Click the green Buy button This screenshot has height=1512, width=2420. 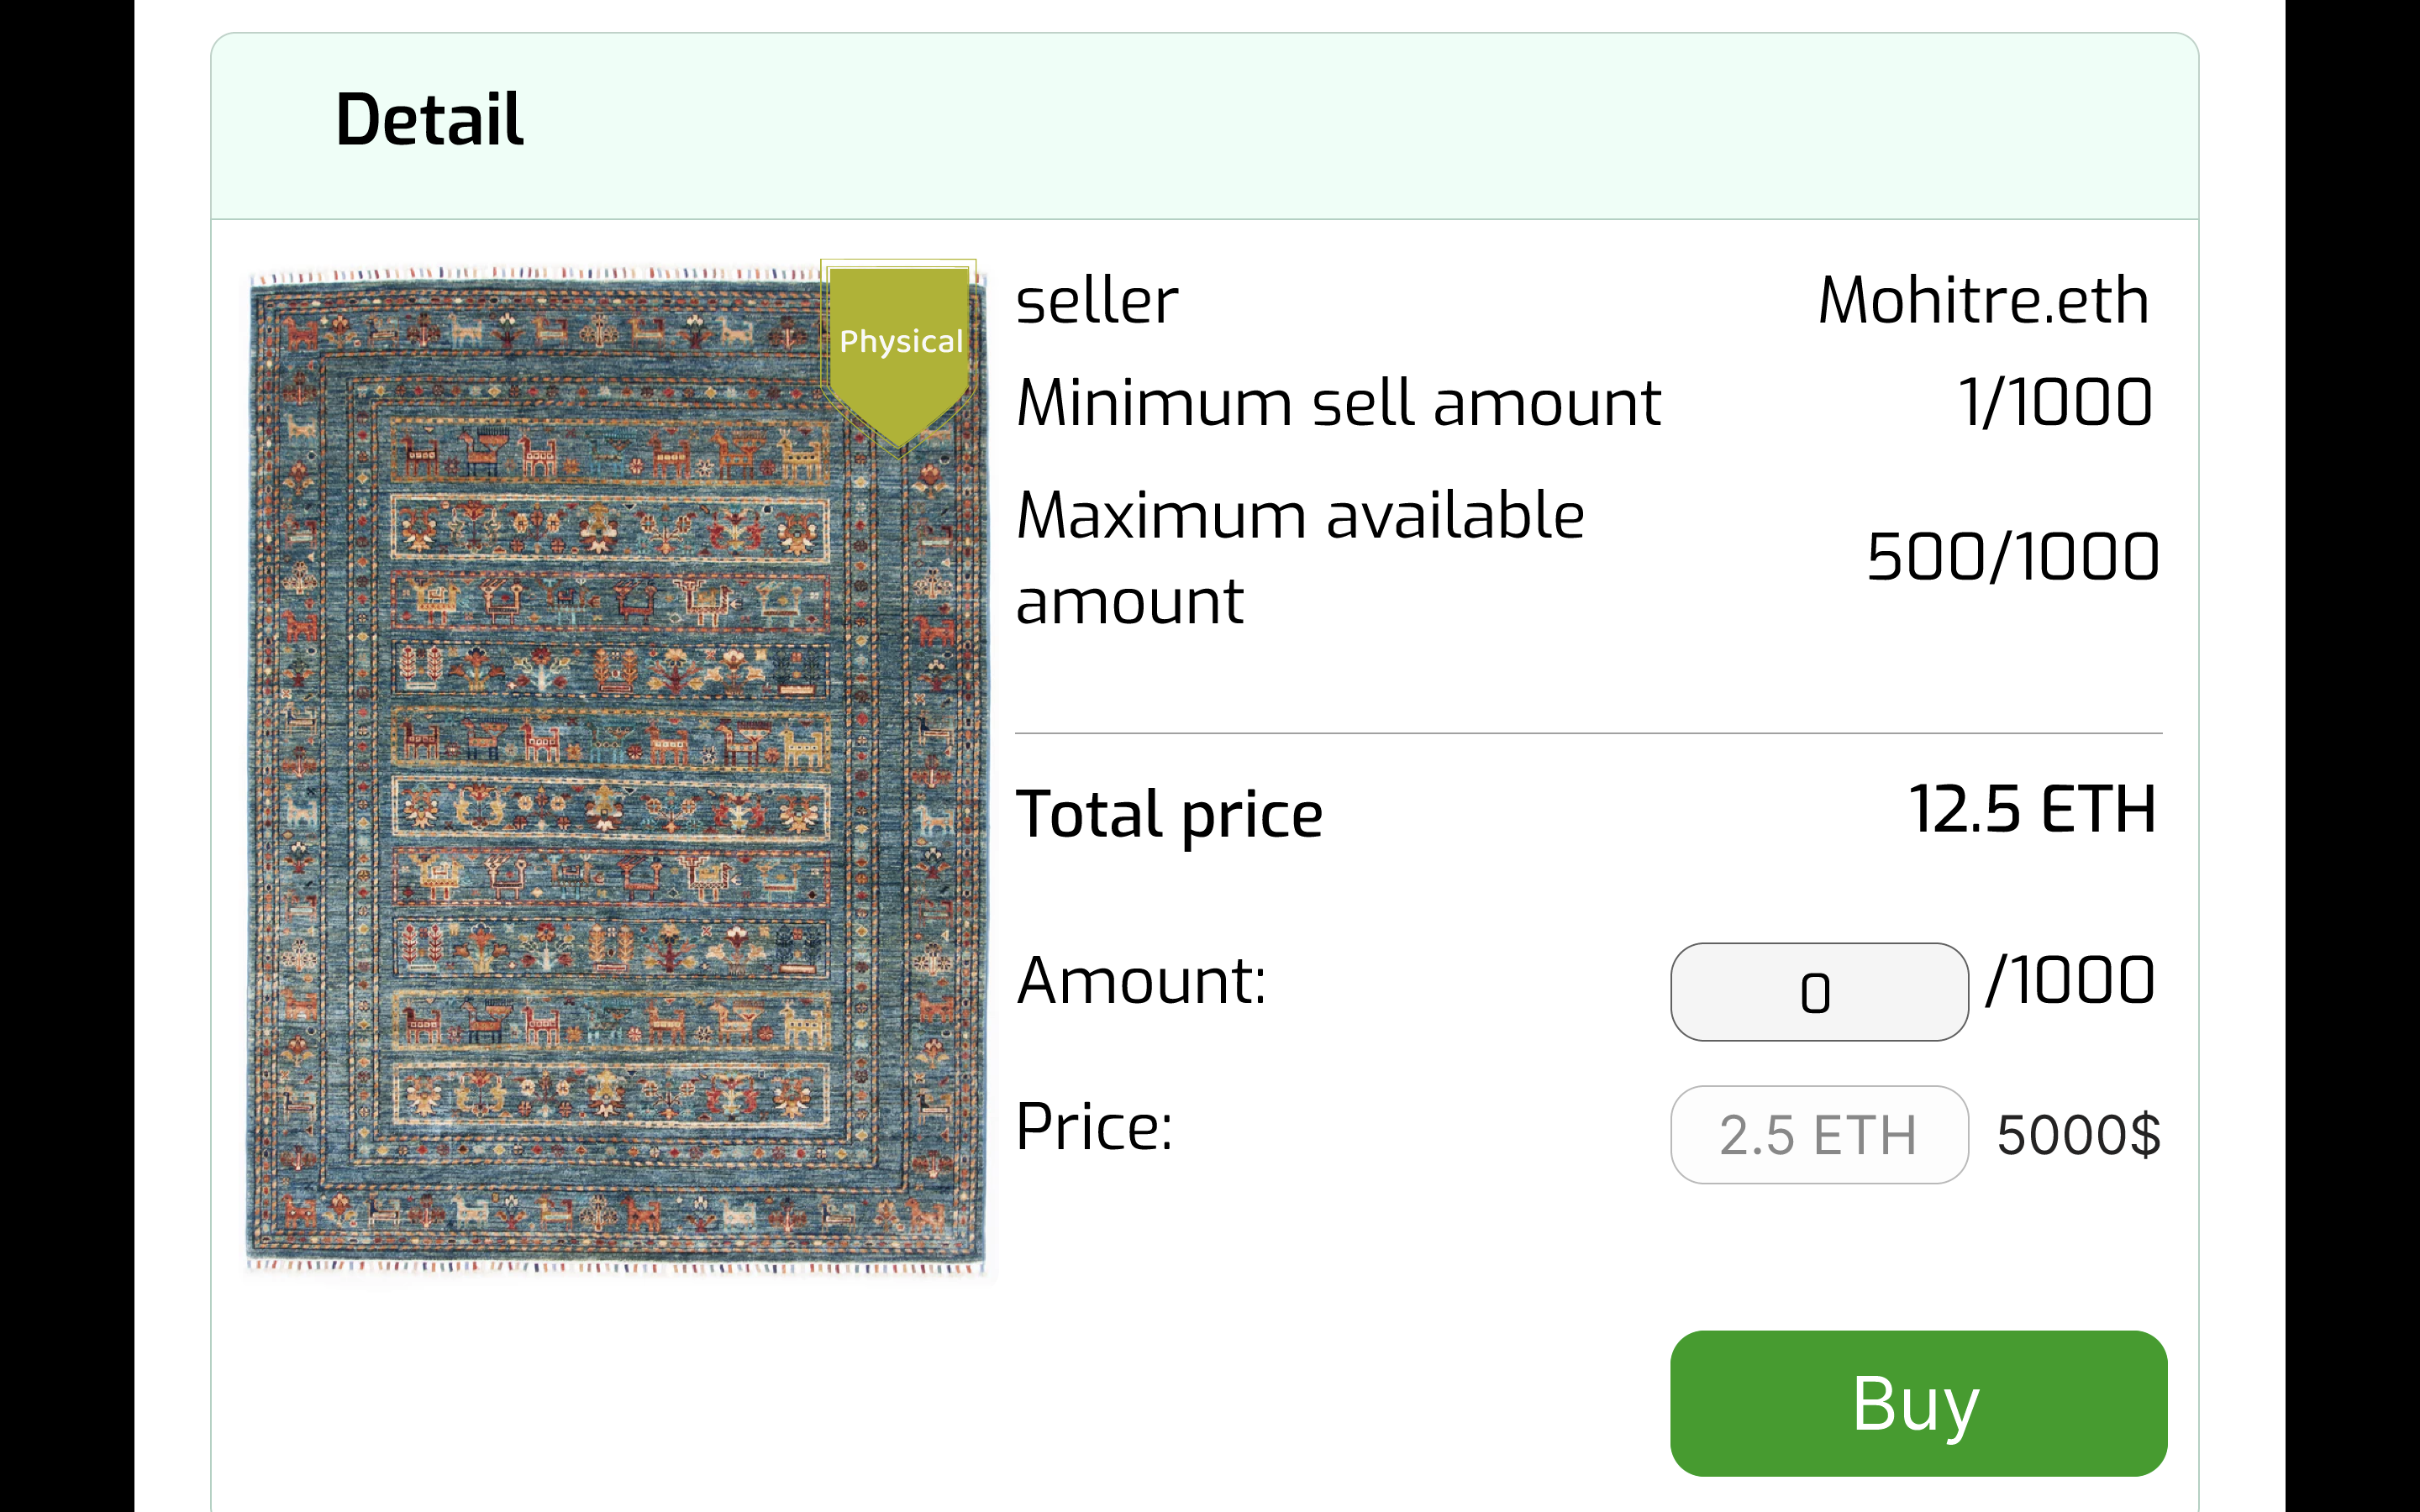click(1918, 1402)
